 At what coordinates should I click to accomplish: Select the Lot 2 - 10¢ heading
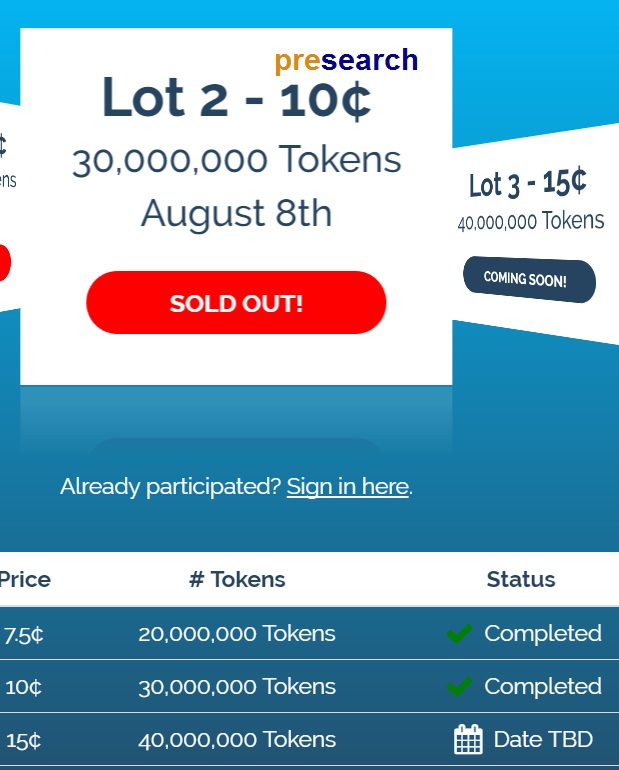pos(236,99)
